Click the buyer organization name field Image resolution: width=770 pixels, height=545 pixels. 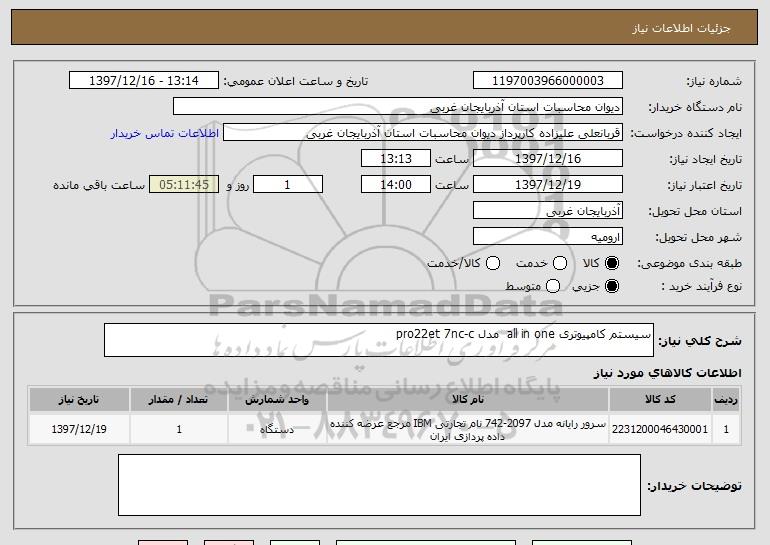click(398, 107)
